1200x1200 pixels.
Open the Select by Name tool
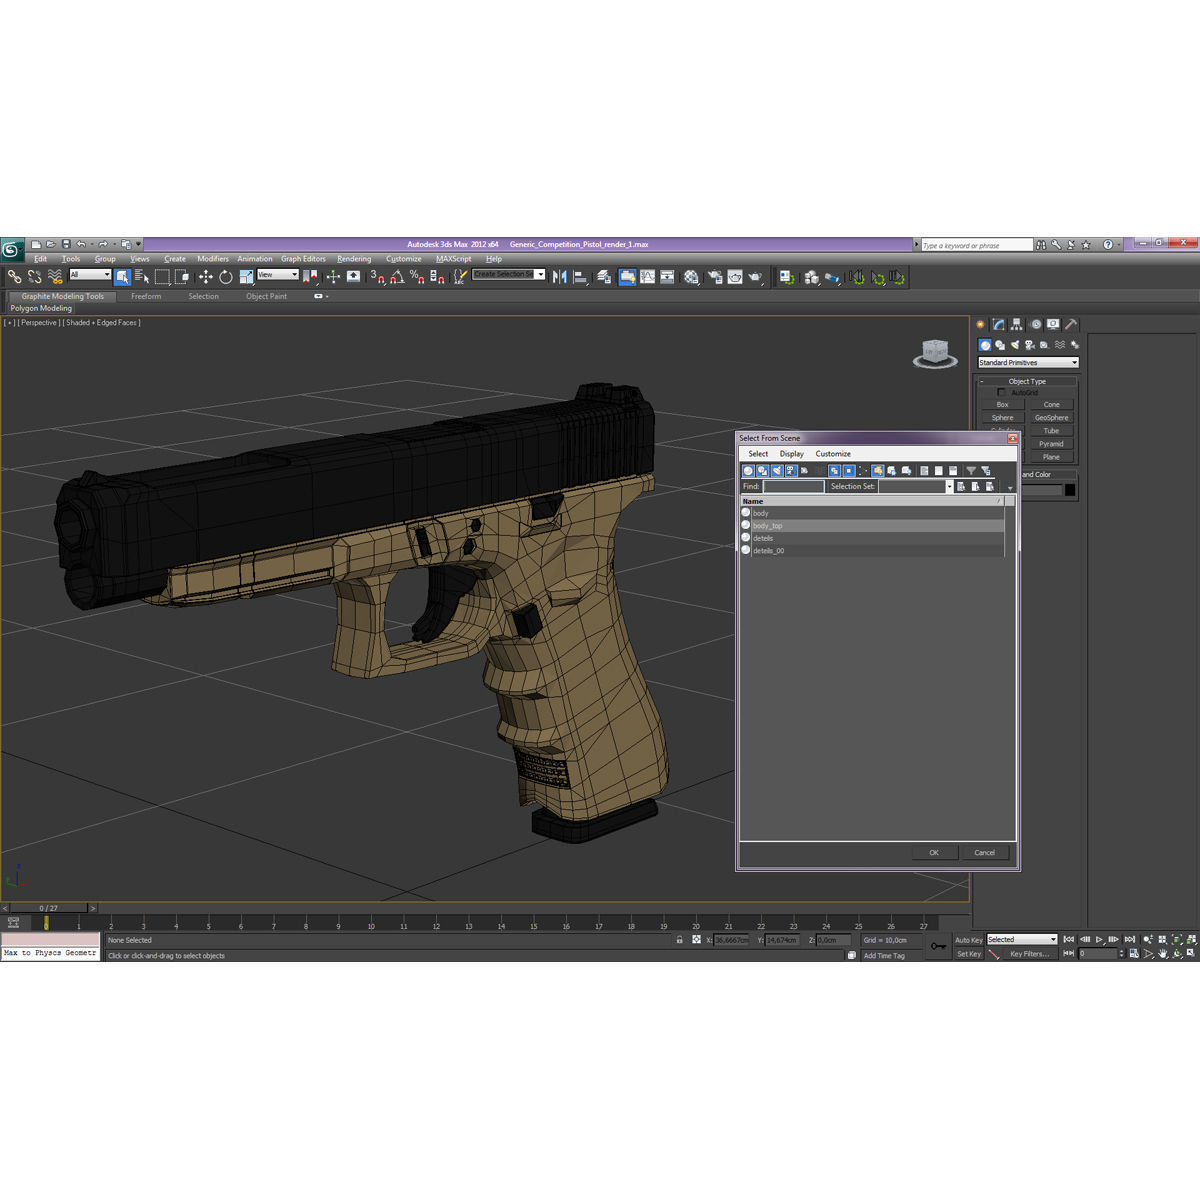tap(142, 277)
